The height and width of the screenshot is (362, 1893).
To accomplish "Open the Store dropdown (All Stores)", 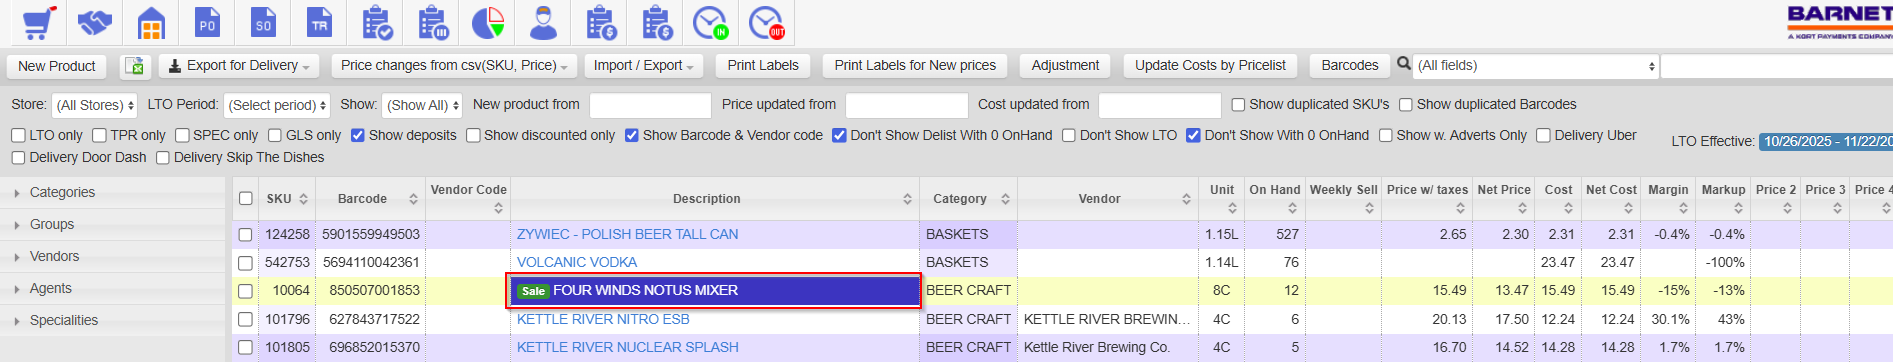I will pos(94,105).
